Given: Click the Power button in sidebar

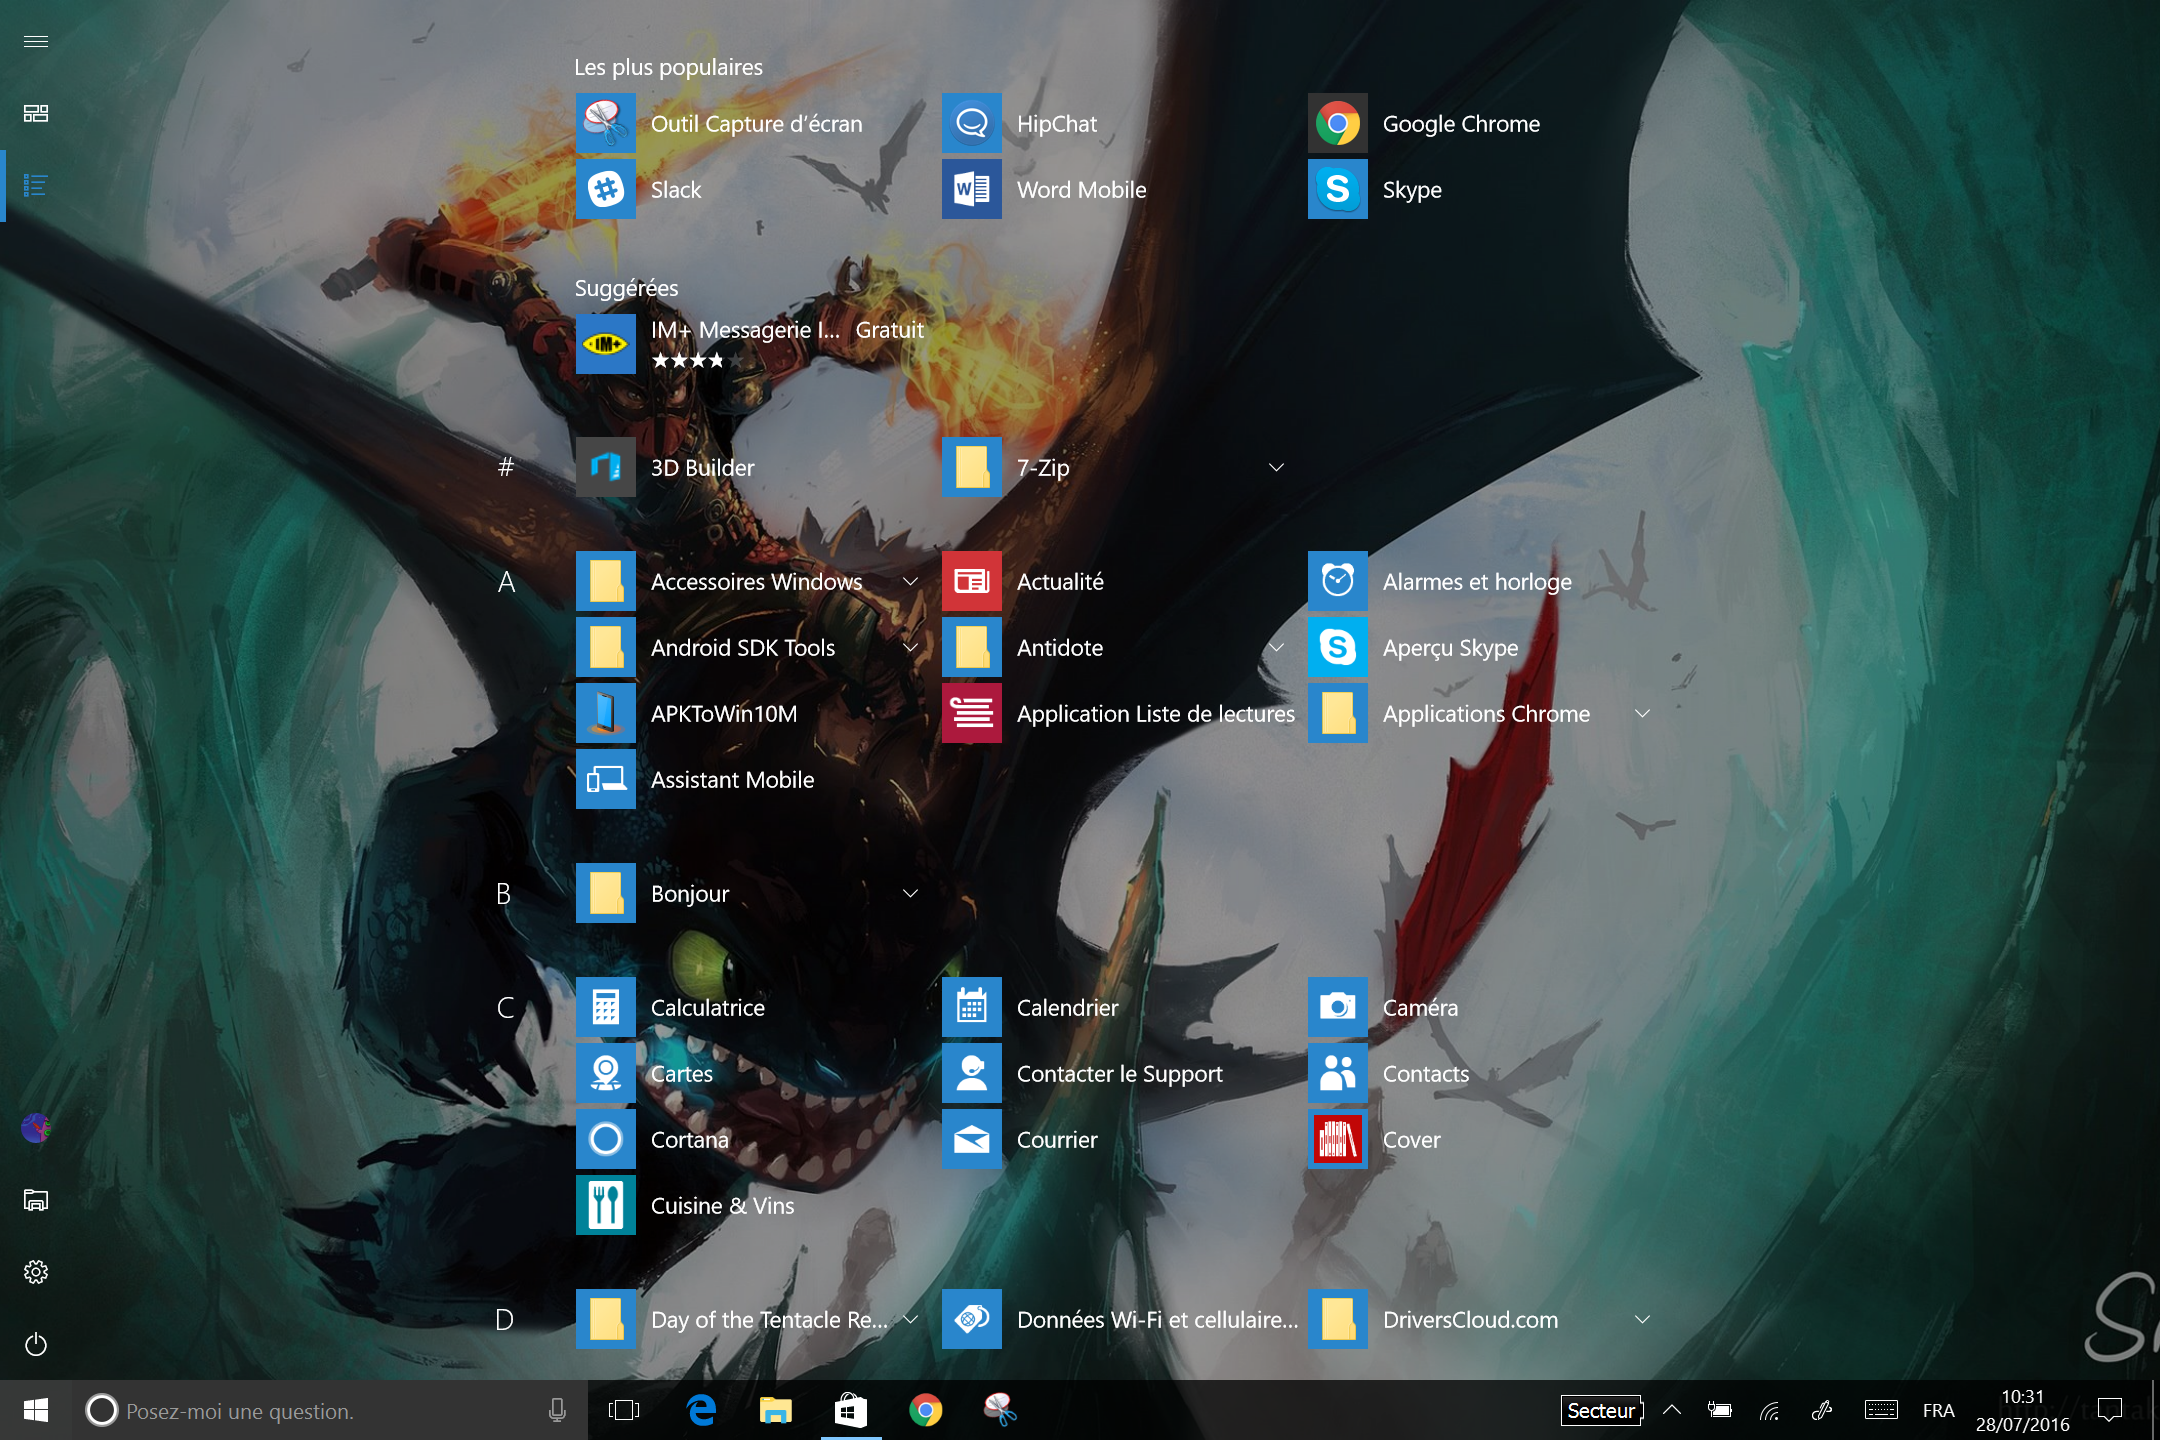Looking at the screenshot, I should (x=36, y=1344).
